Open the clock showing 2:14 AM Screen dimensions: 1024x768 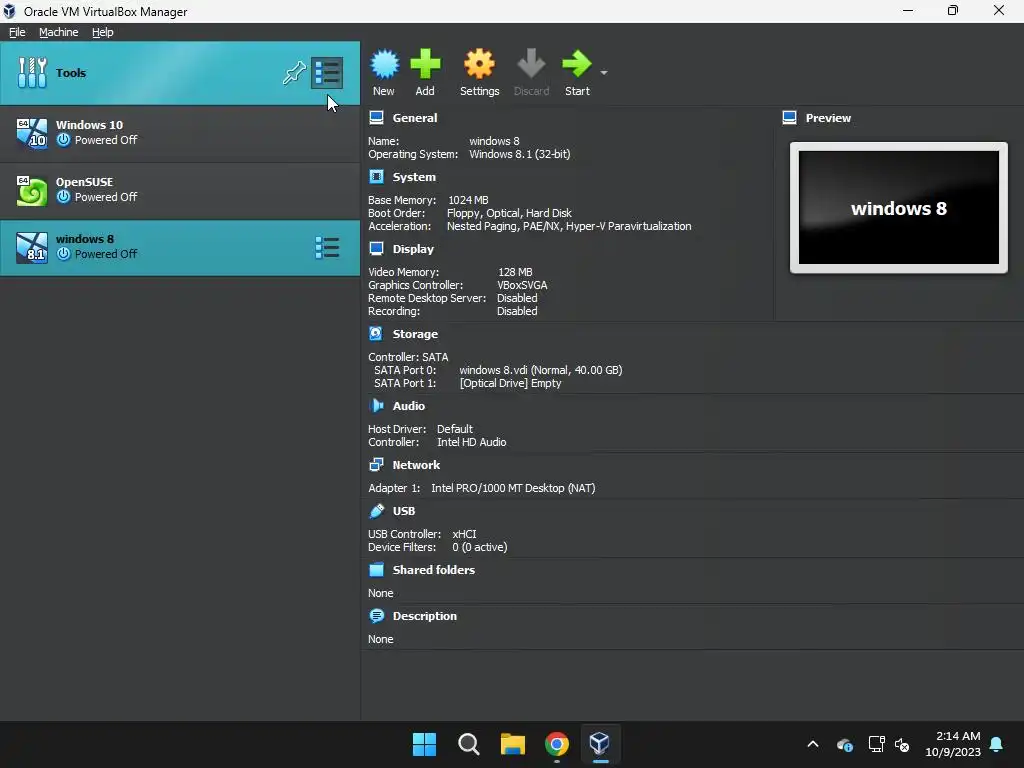[953, 744]
